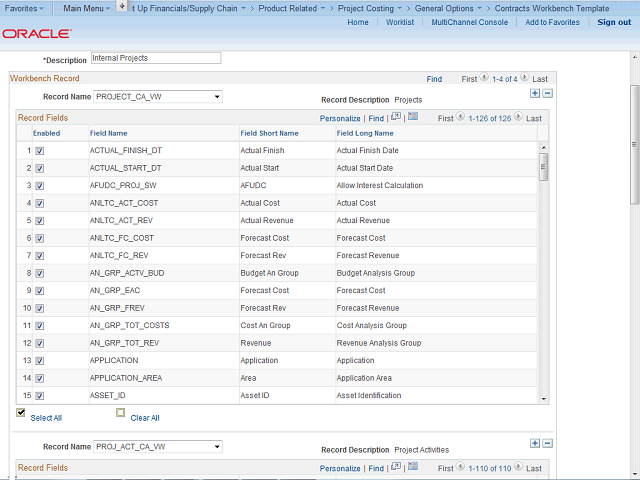The width and height of the screenshot is (640, 480).
Task: Go to previous rows in 1-126 Record Fields grid
Action: tap(460, 117)
